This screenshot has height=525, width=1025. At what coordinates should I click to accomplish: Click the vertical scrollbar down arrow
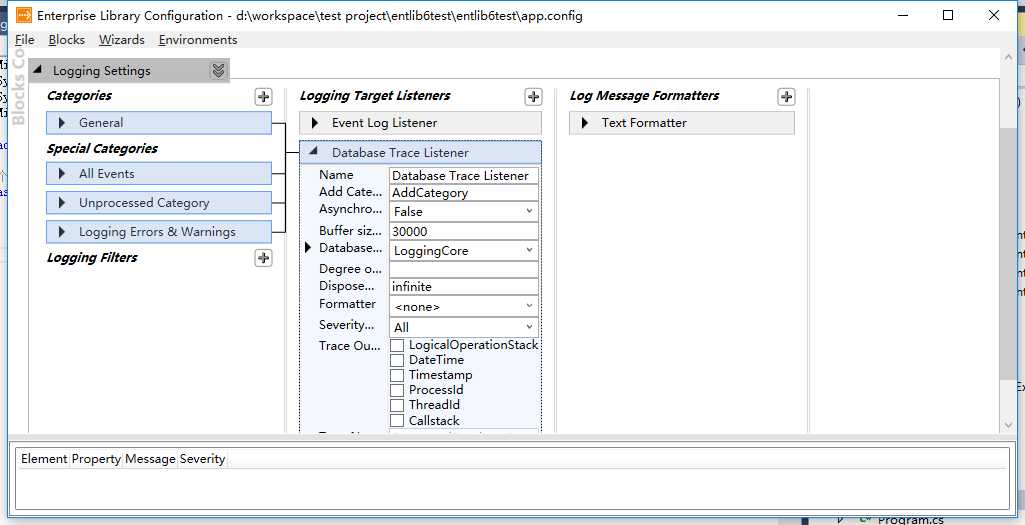pos(1007,425)
